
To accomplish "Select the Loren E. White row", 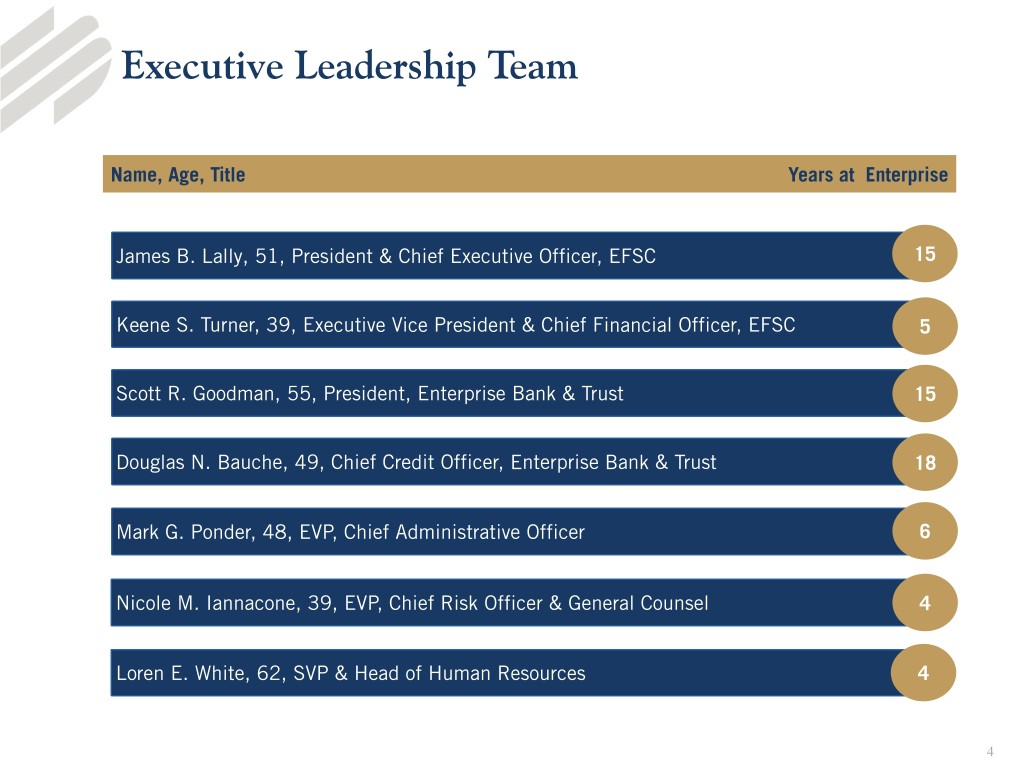I will pyautogui.click(x=500, y=673).
